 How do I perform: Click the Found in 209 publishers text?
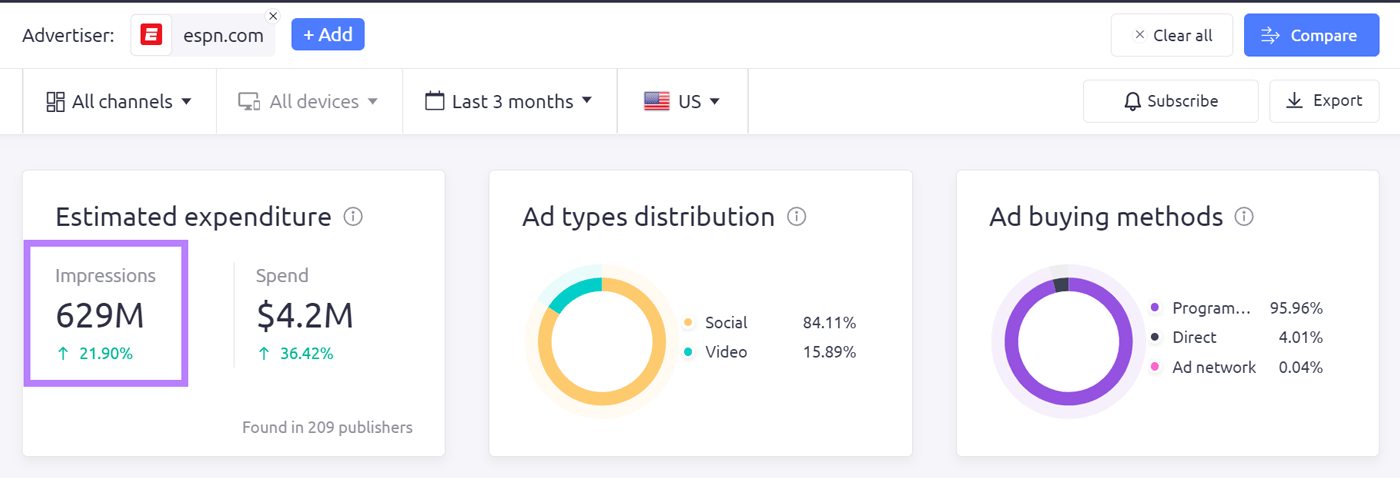tap(327, 427)
